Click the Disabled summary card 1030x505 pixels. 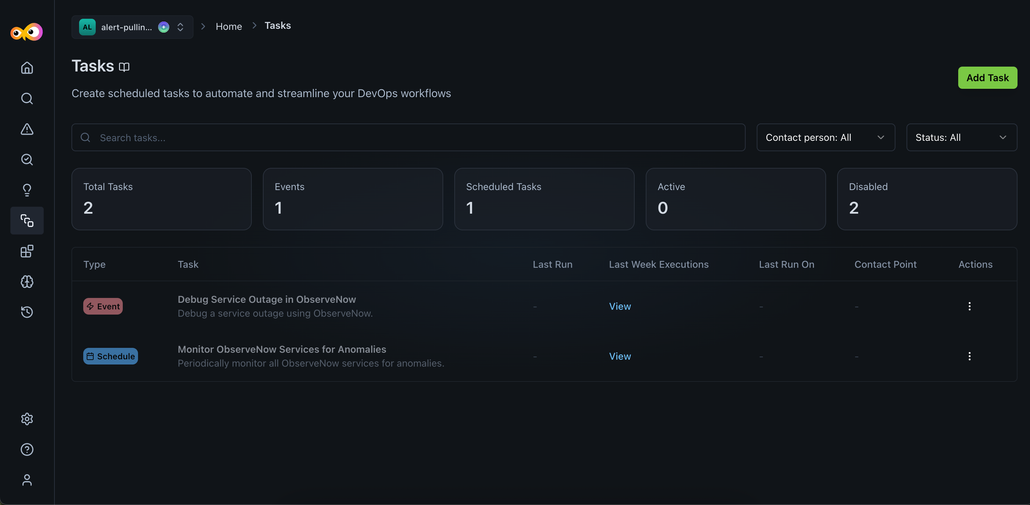pyautogui.click(x=928, y=199)
